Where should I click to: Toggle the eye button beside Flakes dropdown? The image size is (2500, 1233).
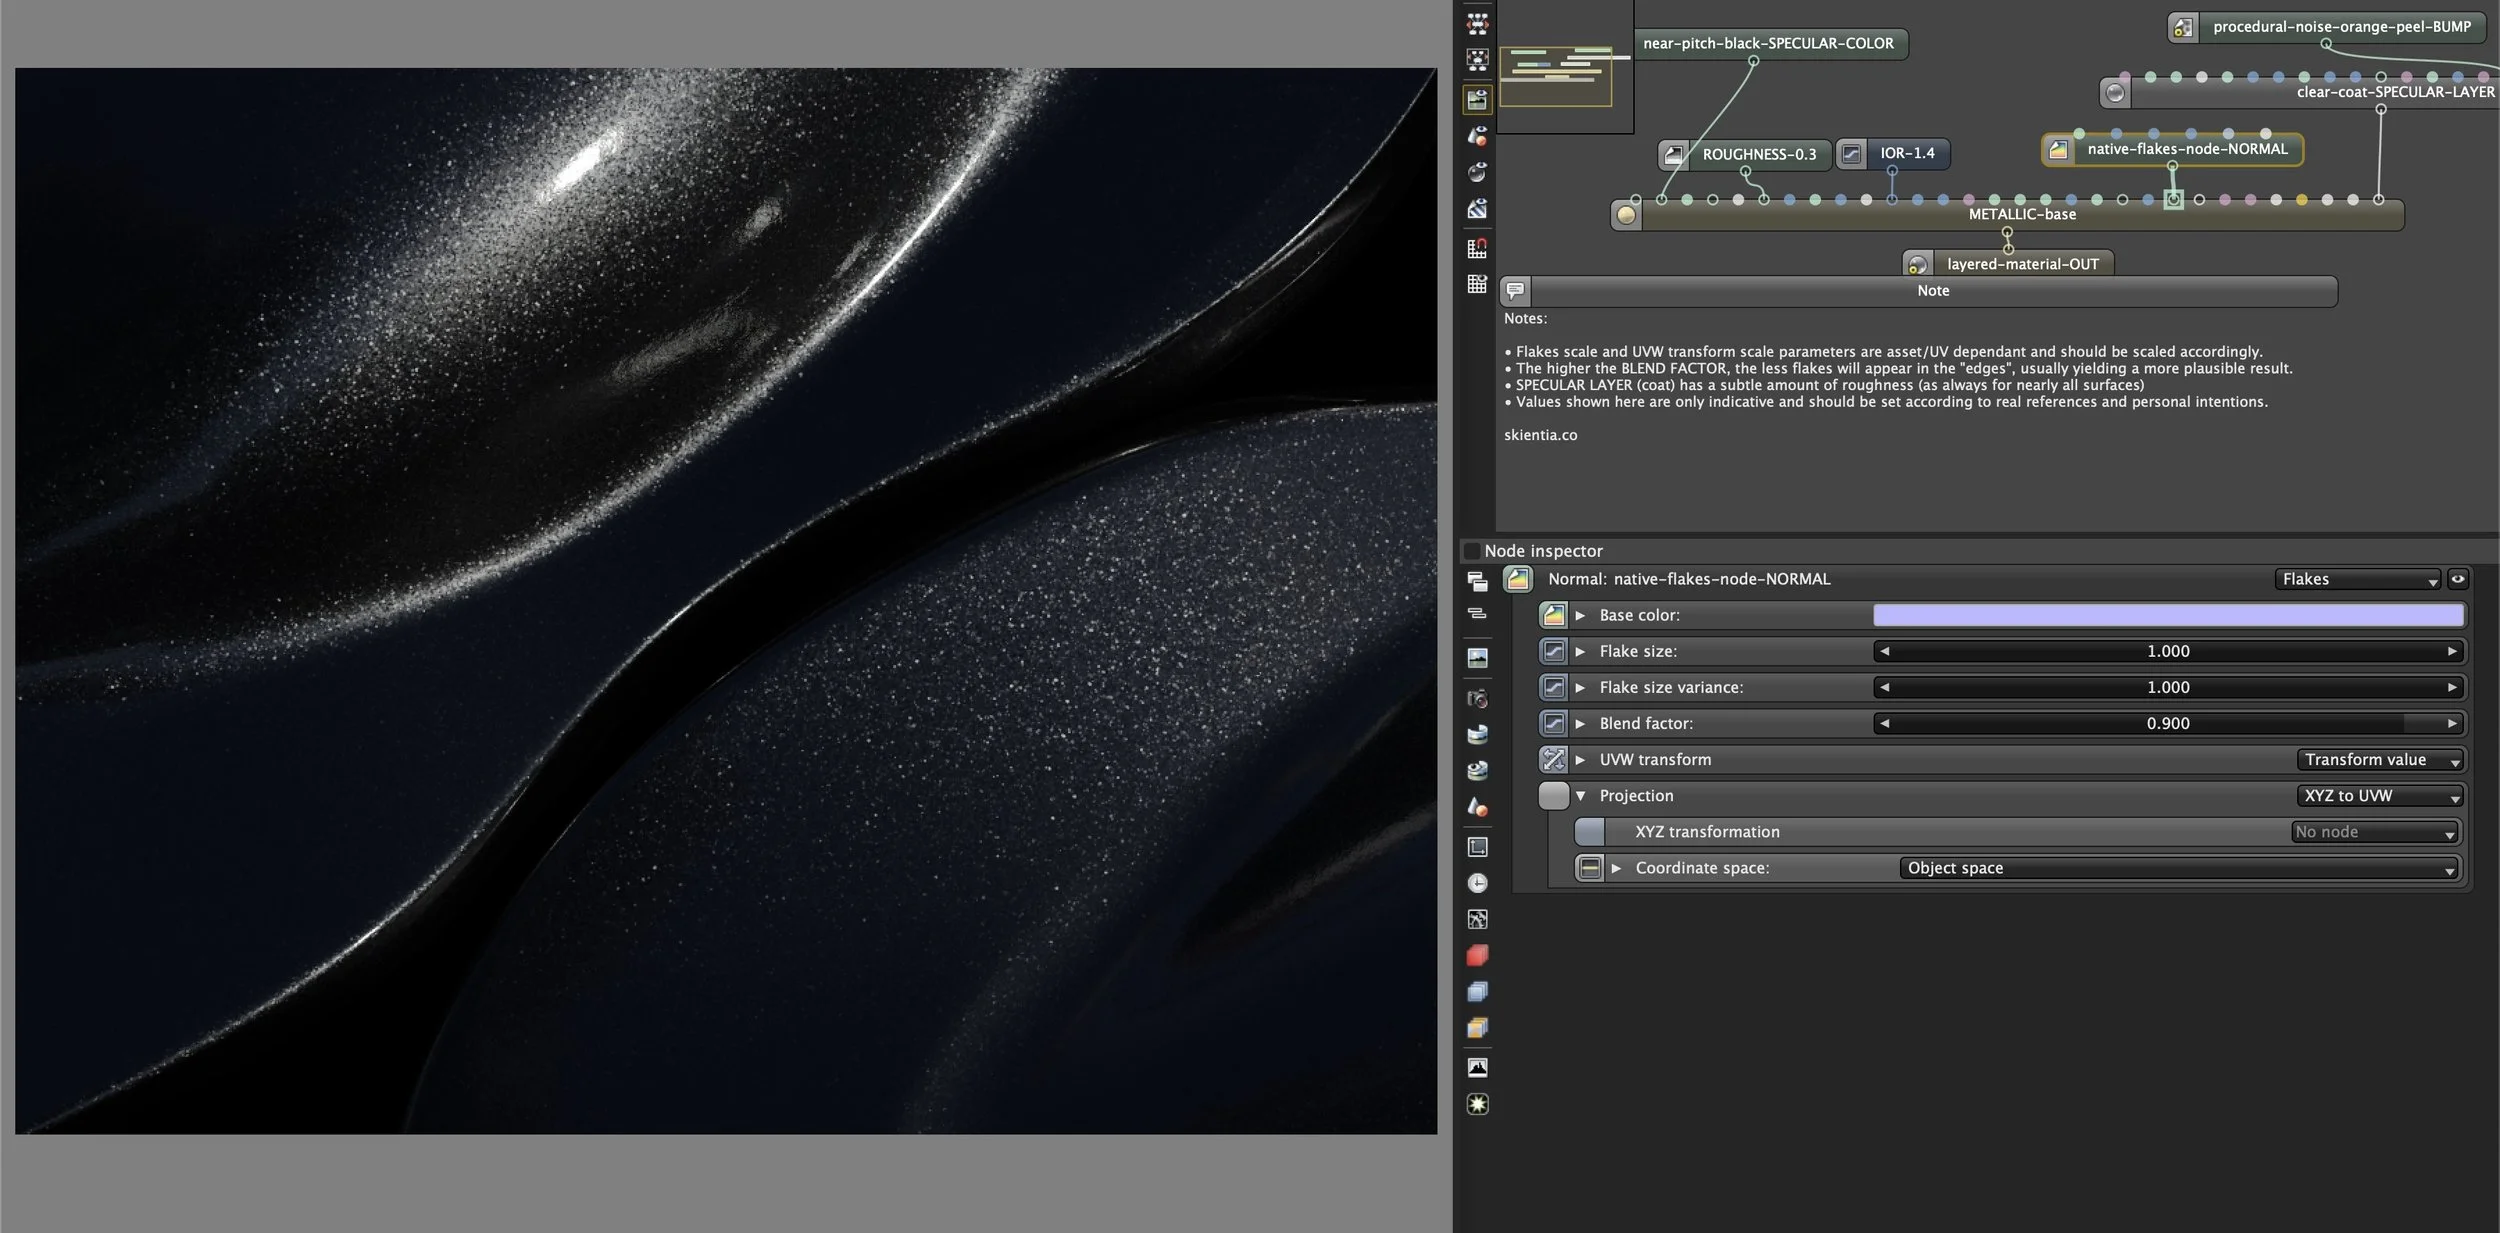[2457, 579]
